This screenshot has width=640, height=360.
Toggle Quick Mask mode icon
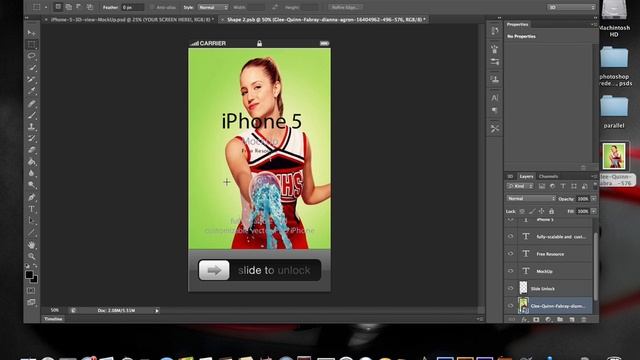coord(31,291)
